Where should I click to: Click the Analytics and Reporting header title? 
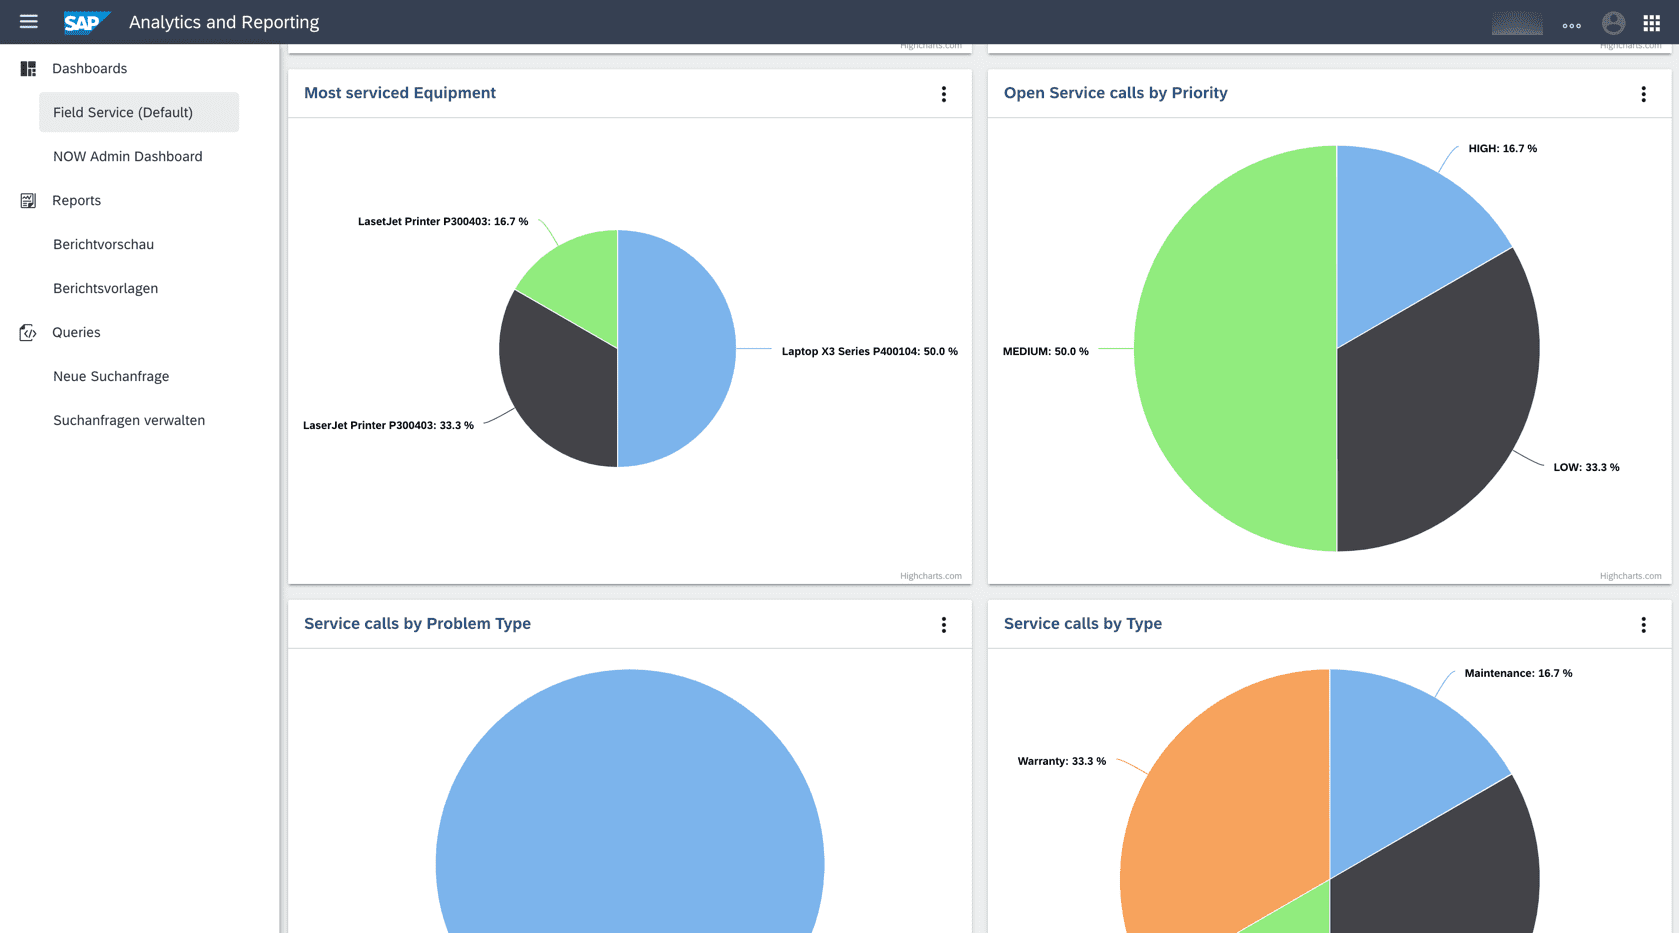coord(224,22)
